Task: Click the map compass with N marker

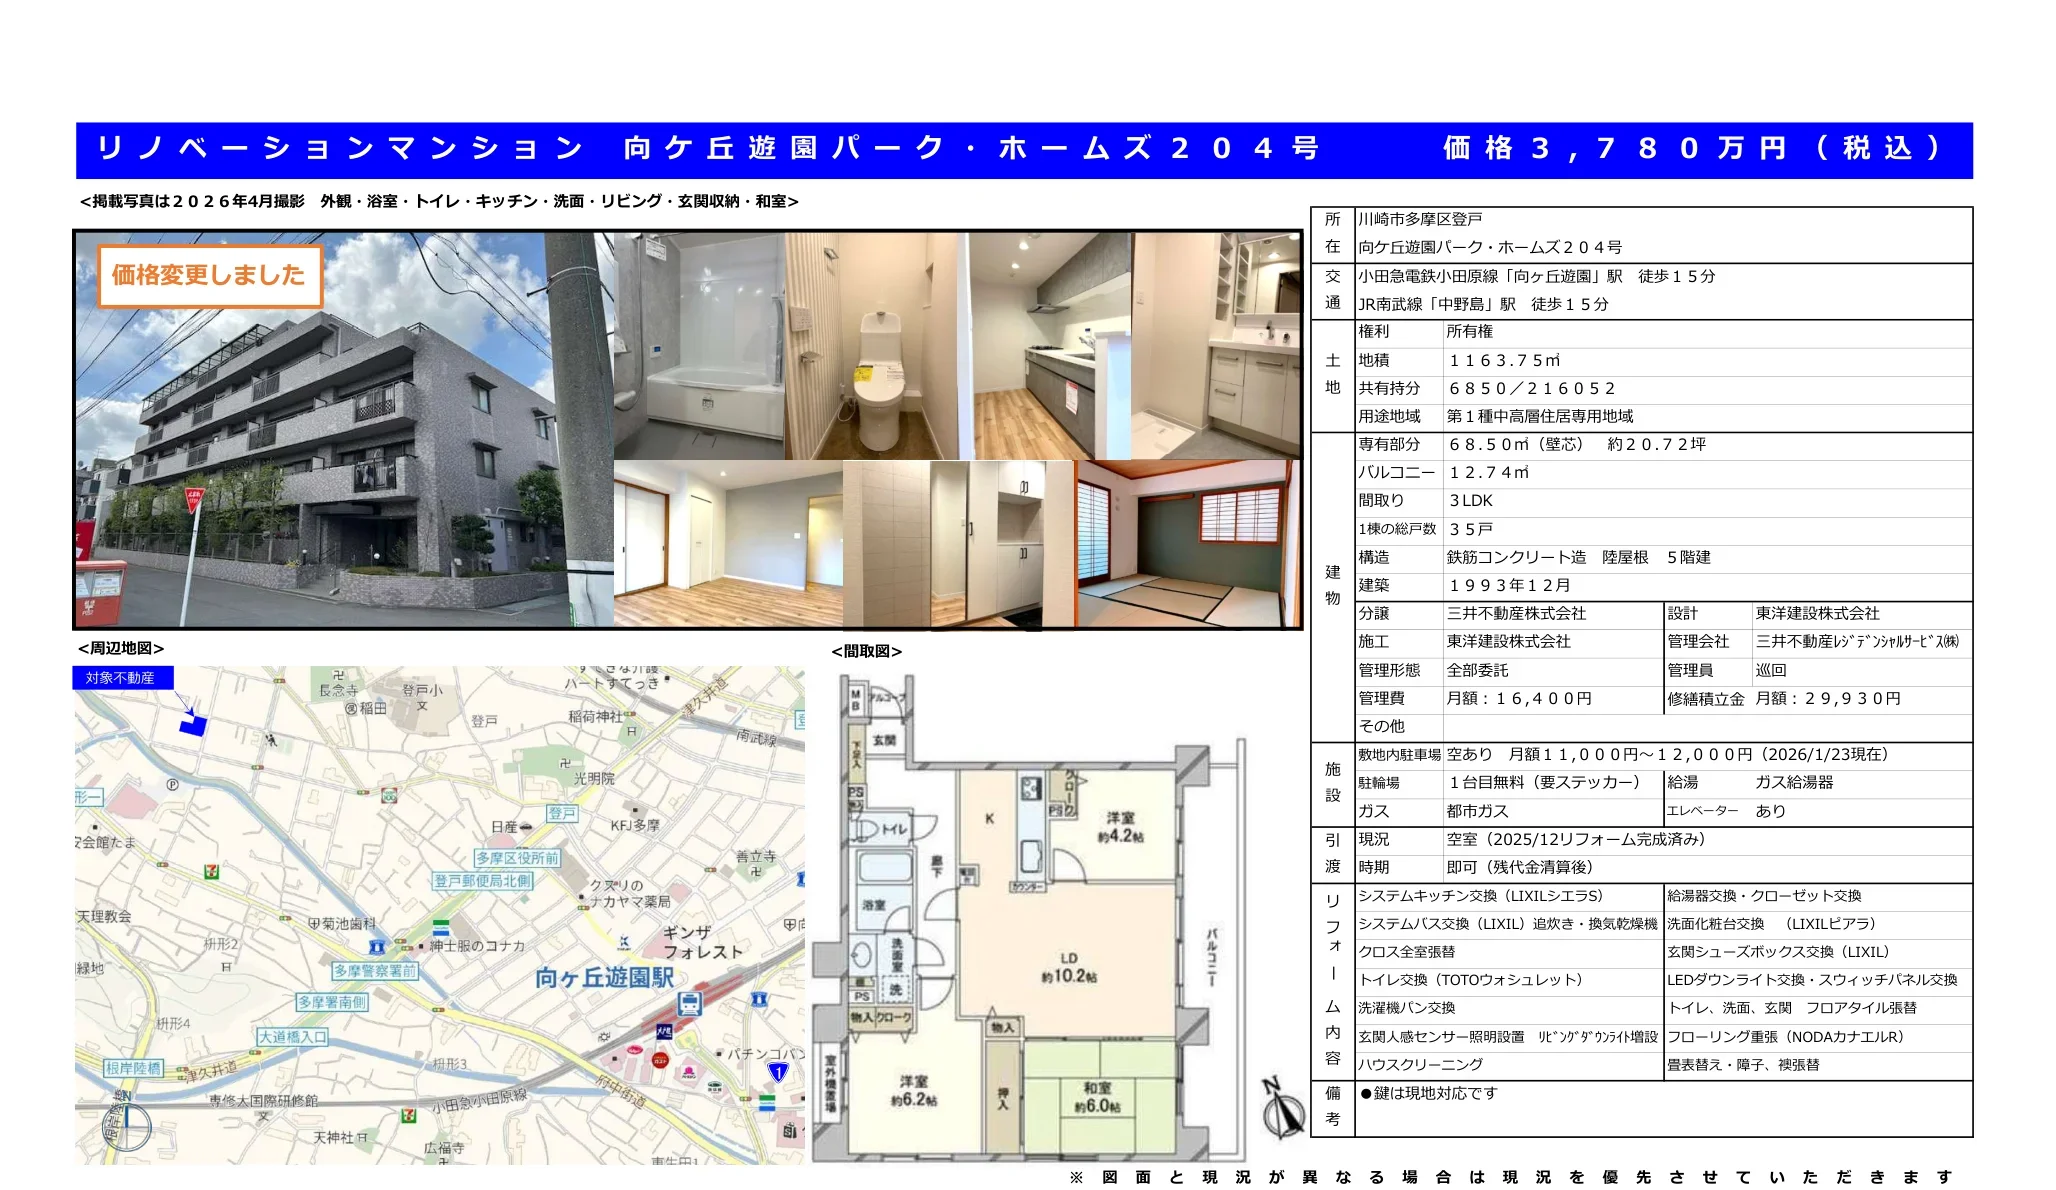Action: pyautogui.click(x=125, y=1124)
